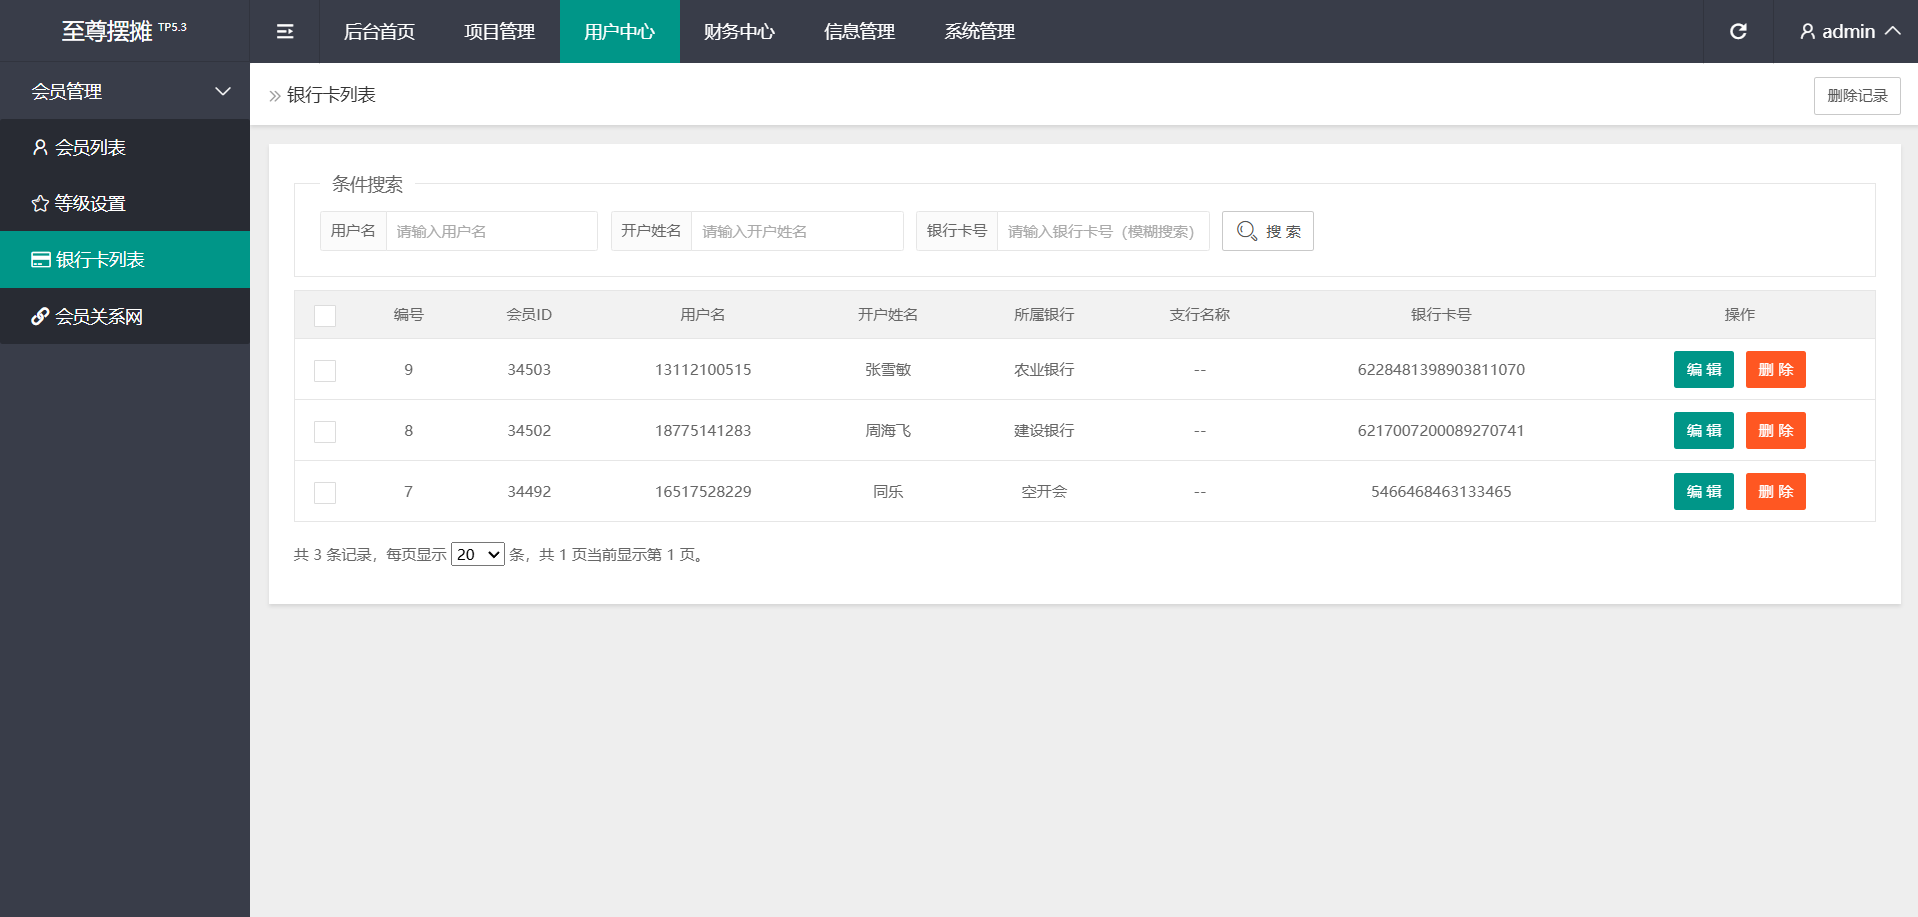This screenshot has width=1918, height=917.
Task: Open the per-page count dropdown showing 20
Action: (477, 555)
